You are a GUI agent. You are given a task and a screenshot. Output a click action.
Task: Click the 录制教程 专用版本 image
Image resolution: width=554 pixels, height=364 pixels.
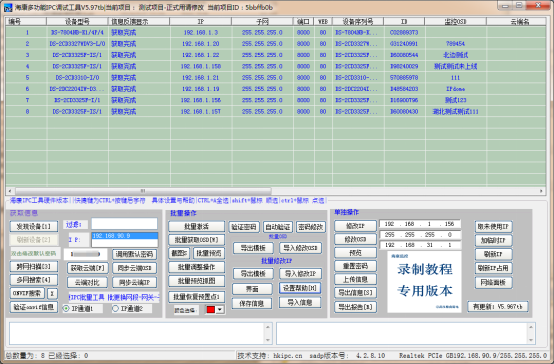(424, 282)
